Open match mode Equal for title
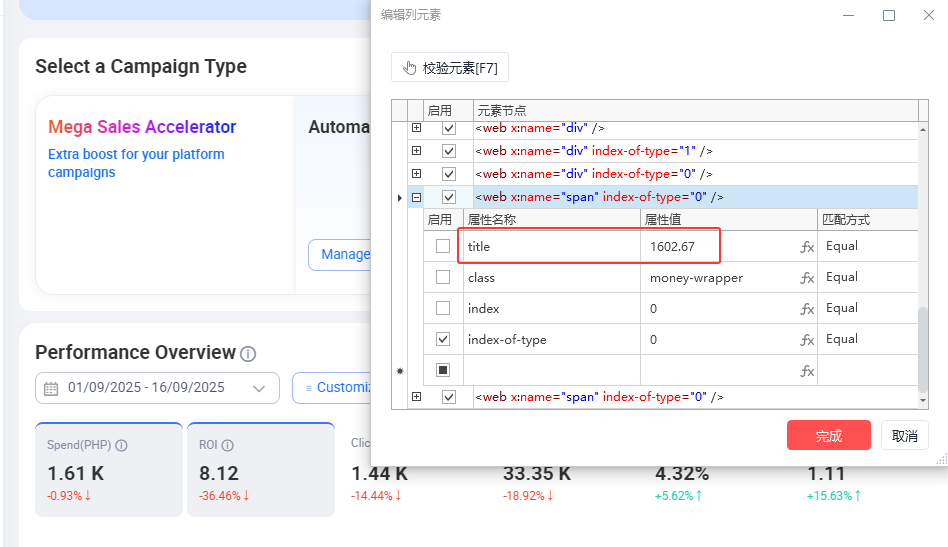This screenshot has height=547, width=948. [x=868, y=246]
